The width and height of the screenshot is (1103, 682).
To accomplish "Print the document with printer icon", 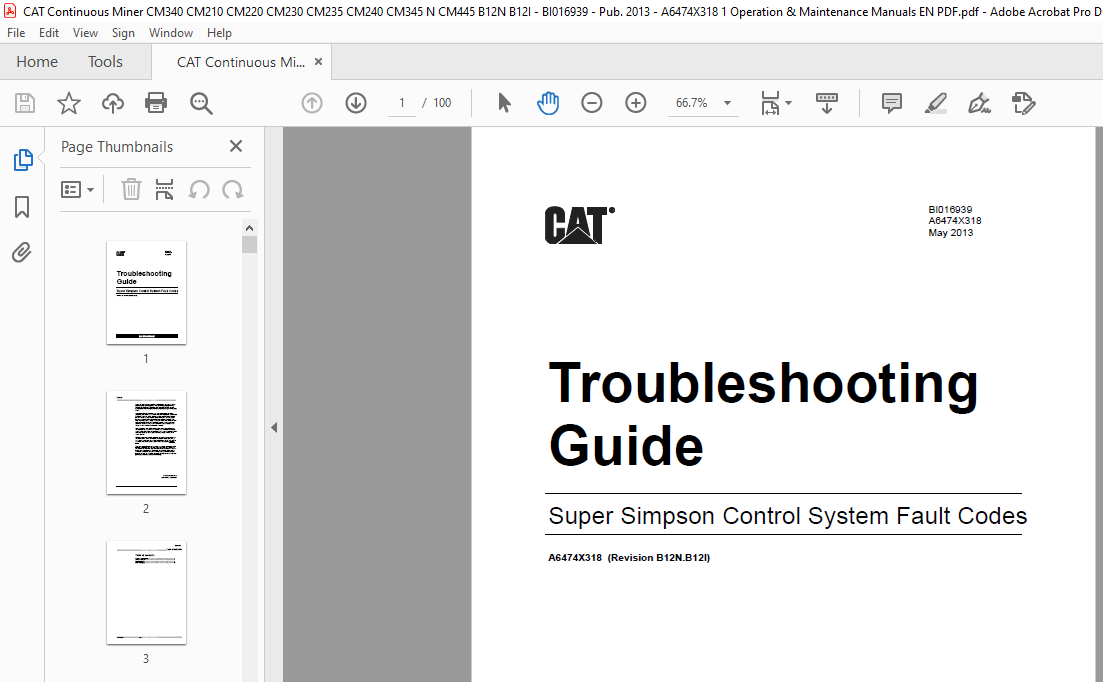I will tap(156, 103).
